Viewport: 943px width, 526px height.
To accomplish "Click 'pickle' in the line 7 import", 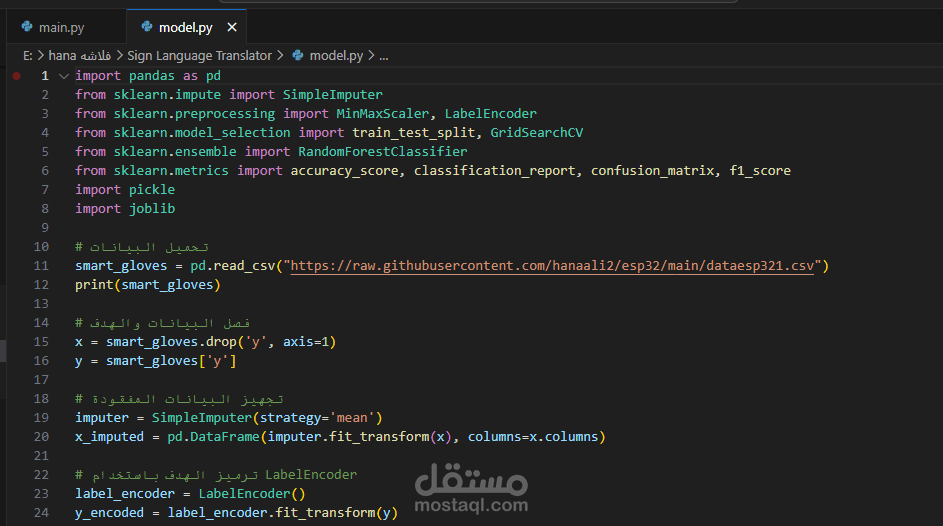I will point(152,189).
